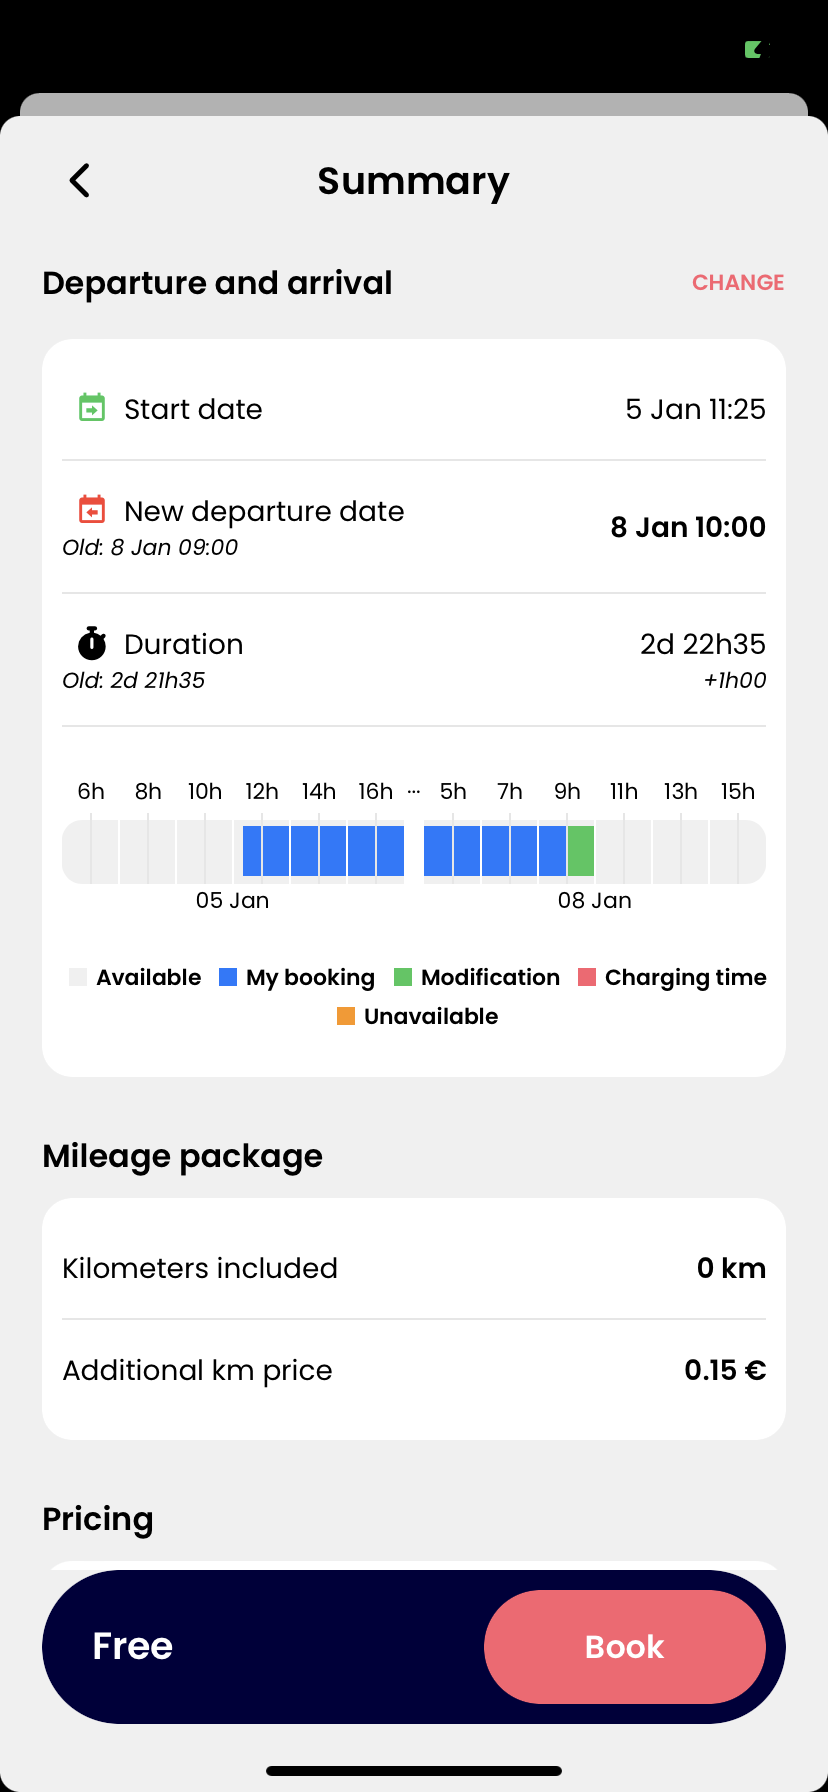This screenshot has height=1792, width=828.
Task: Select the new departure date value 8 Jan 10:00
Action: tap(688, 527)
